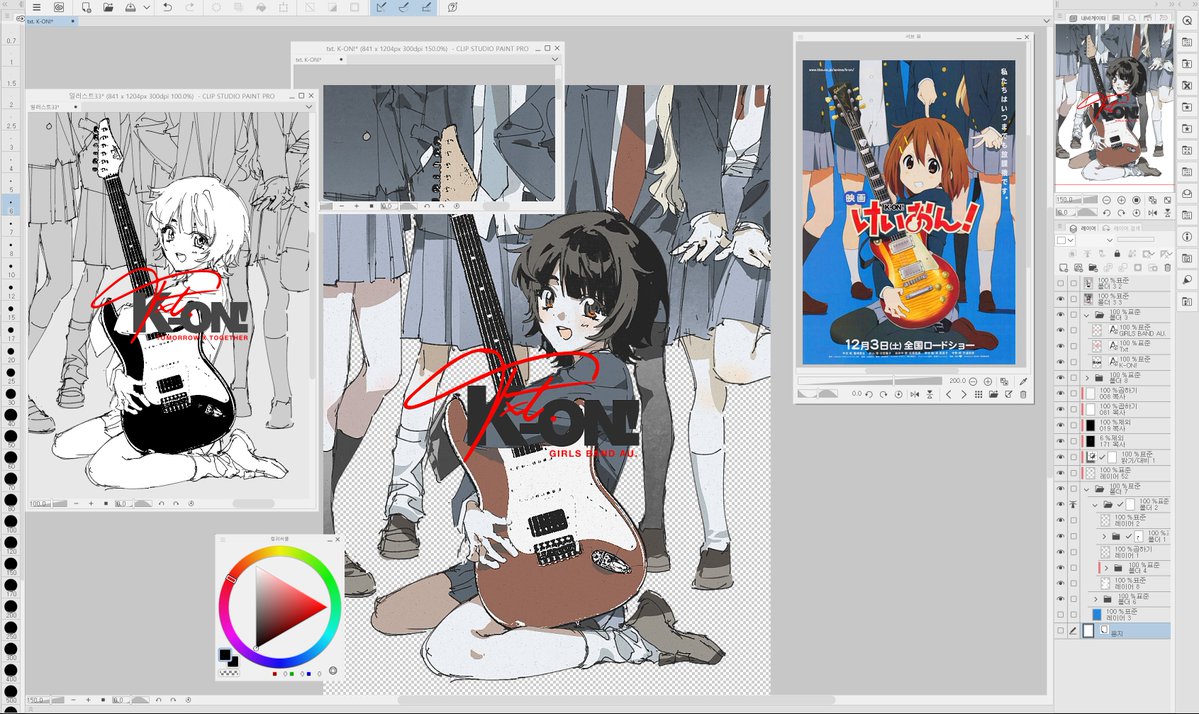Expand the 폴더 8 folder
The image size is (1199, 714).
[x=1087, y=378]
